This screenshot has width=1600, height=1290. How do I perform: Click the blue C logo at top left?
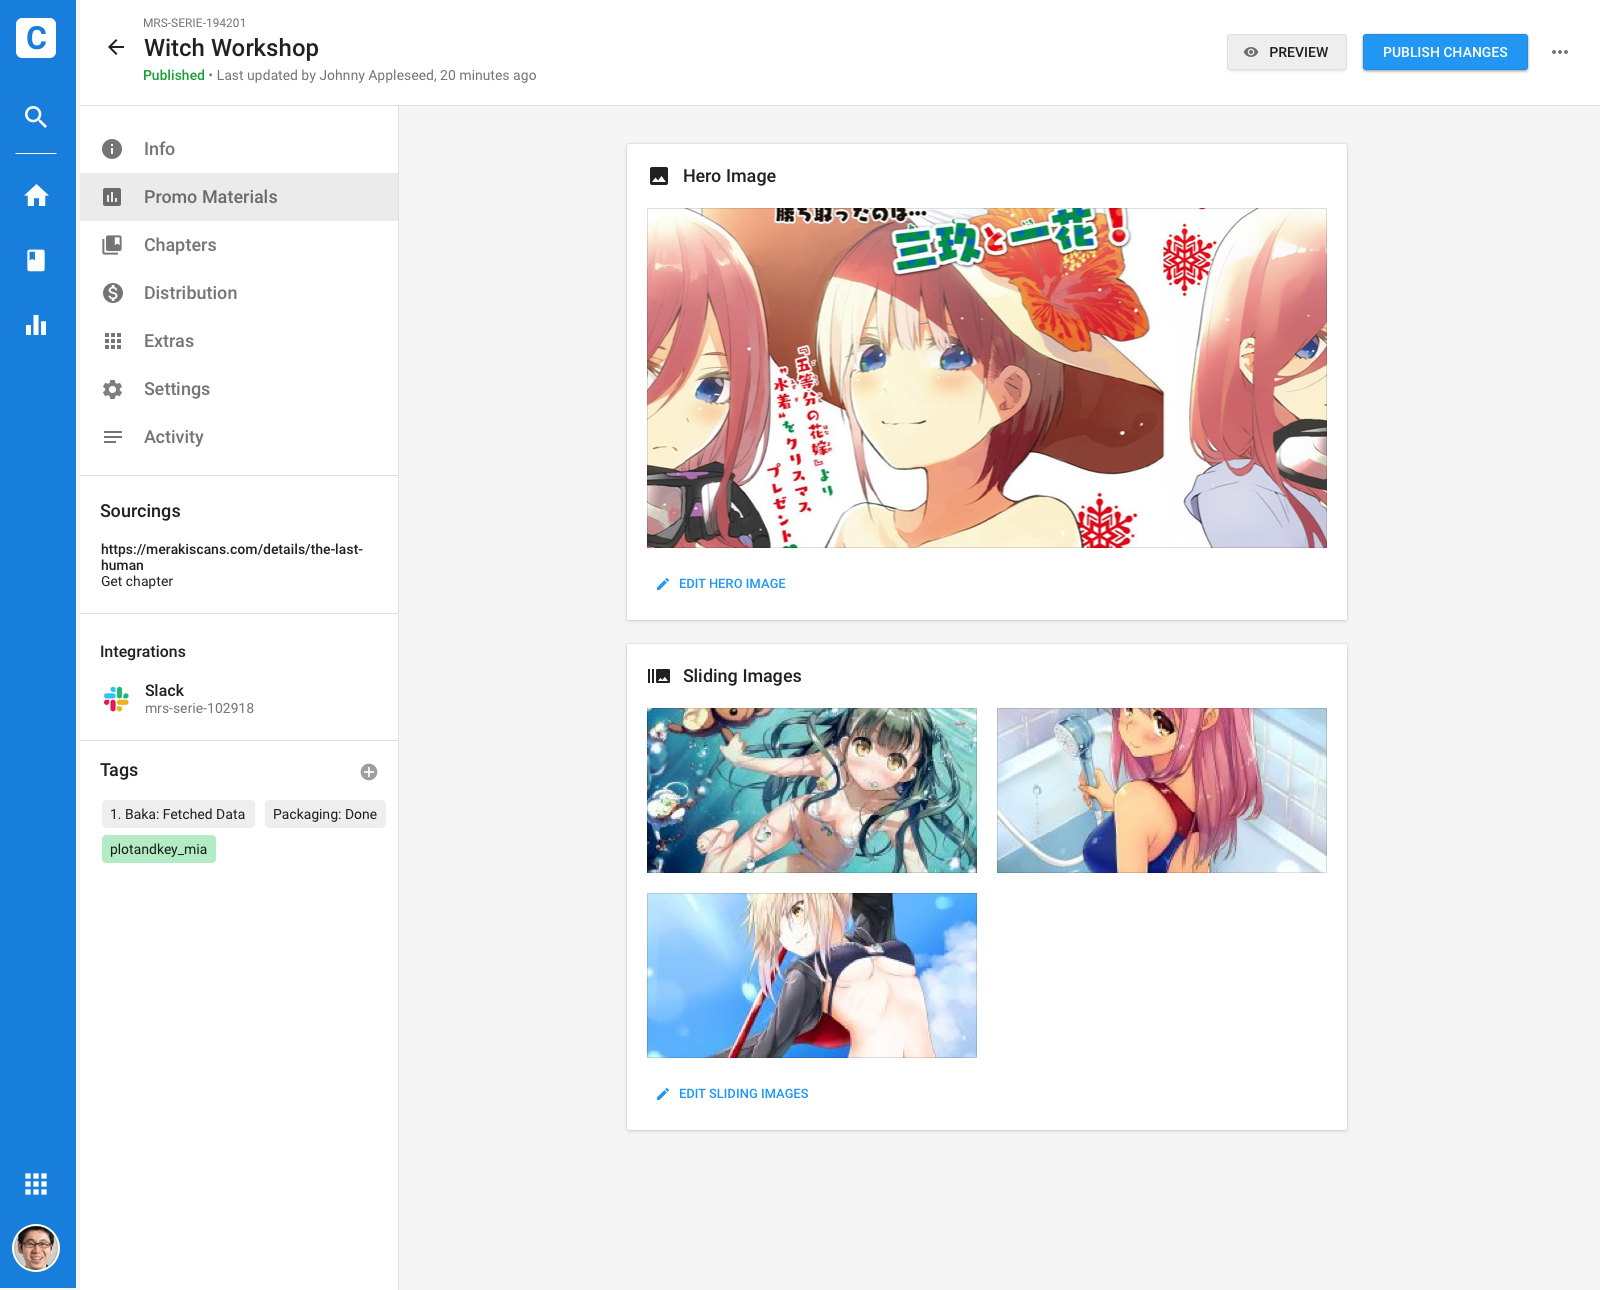pyautogui.click(x=36, y=38)
